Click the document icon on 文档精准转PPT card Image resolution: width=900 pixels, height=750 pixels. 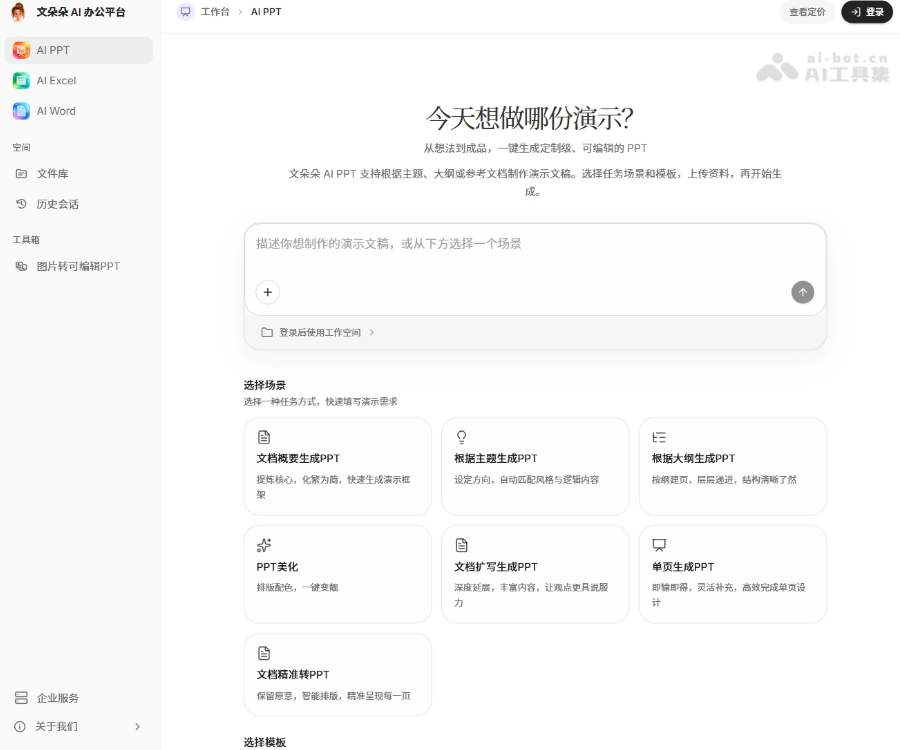264,653
